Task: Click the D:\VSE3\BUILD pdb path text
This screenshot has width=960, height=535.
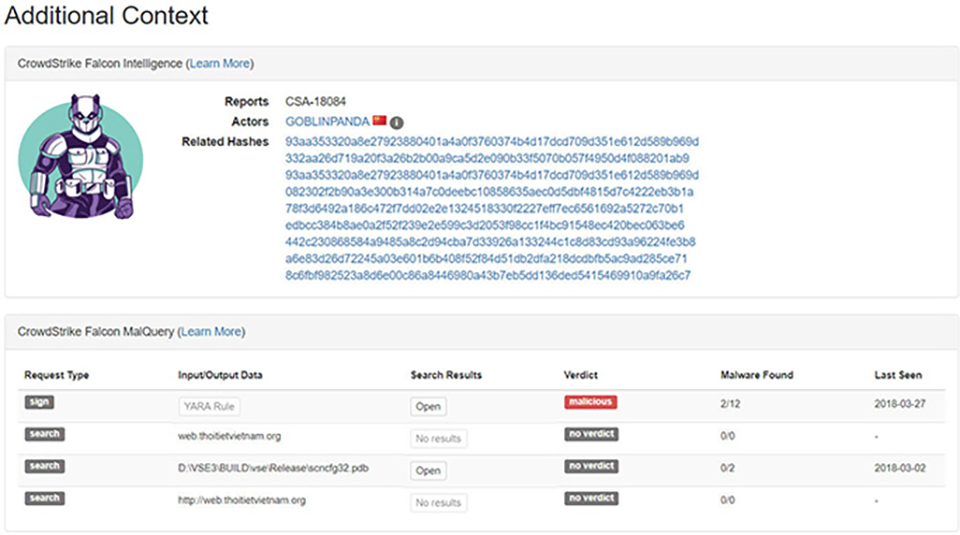Action: pyautogui.click(x=273, y=468)
